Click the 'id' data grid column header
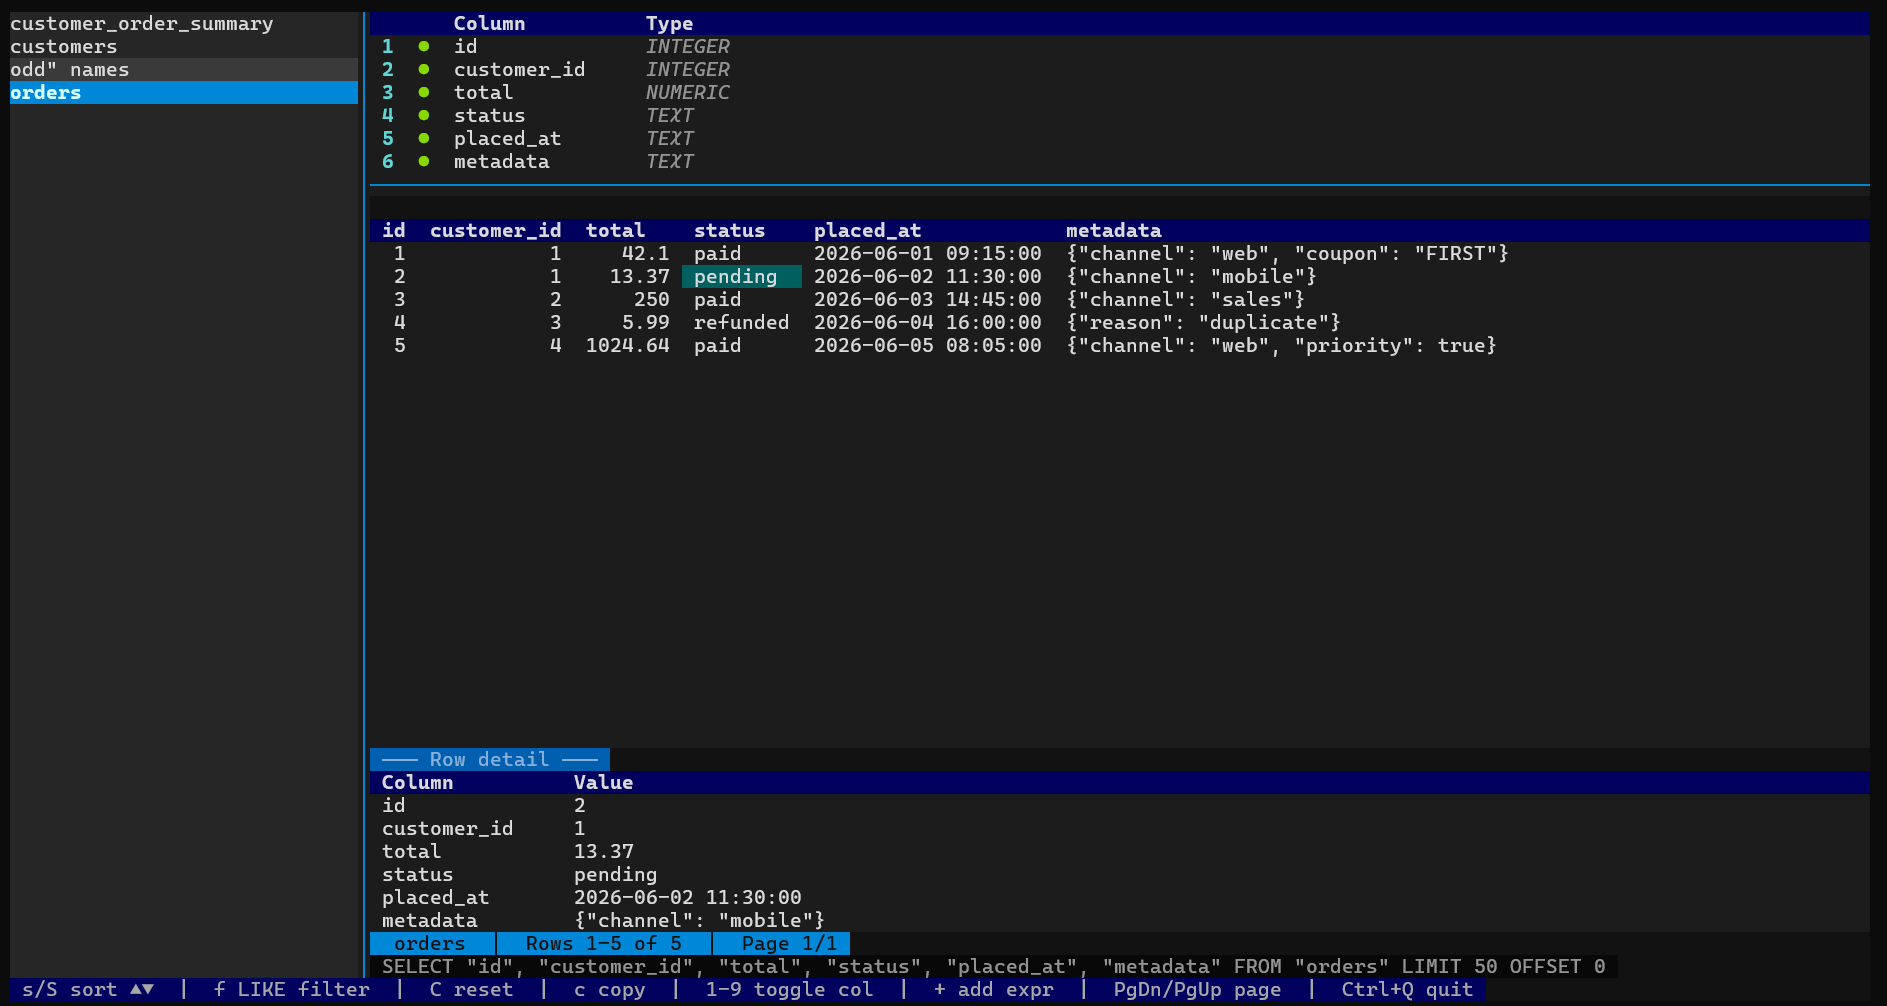Image resolution: width=1887 pixels, height=1006 pixels. point(394,230)
